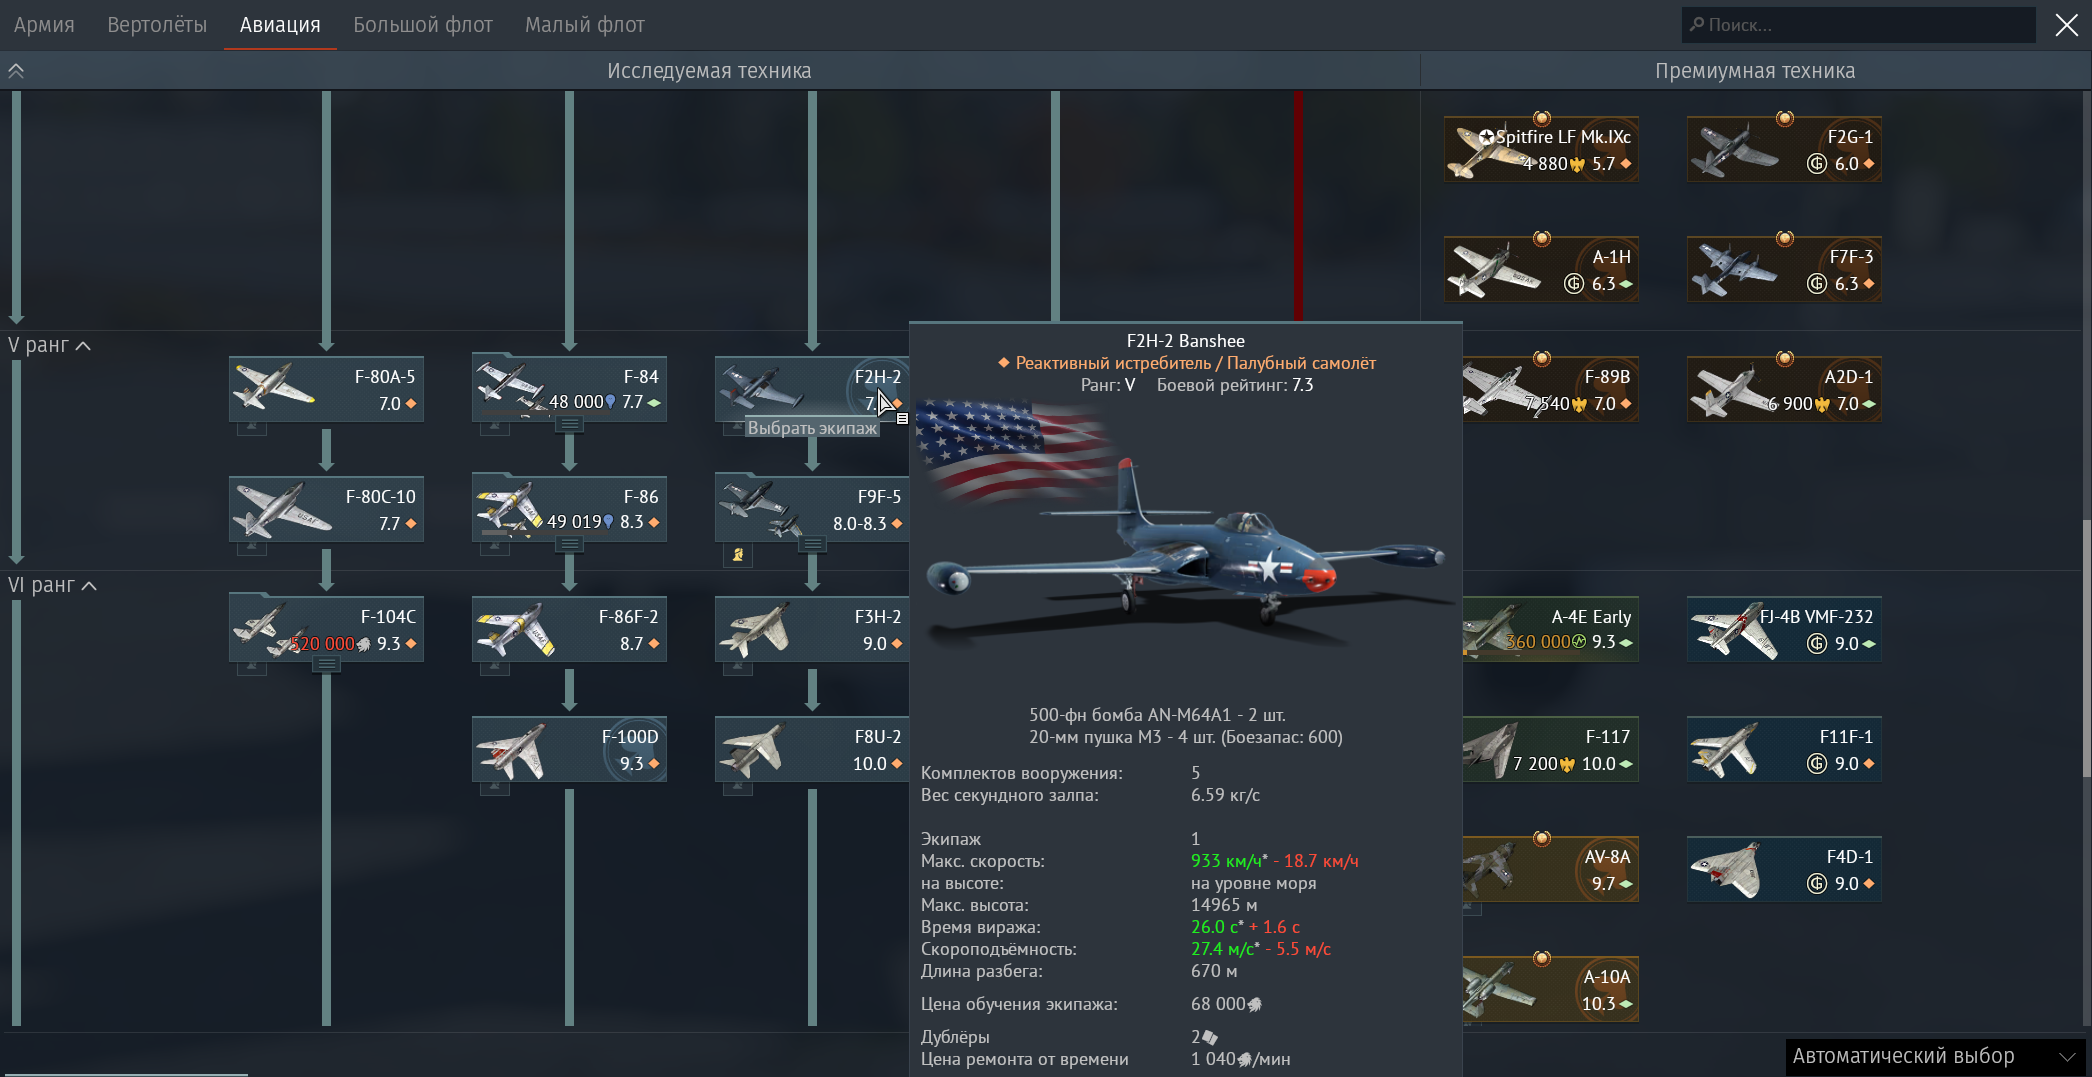Click the Премиумная техника header
This screenshot has width=2092, height=1077.
coord(1755,71)
